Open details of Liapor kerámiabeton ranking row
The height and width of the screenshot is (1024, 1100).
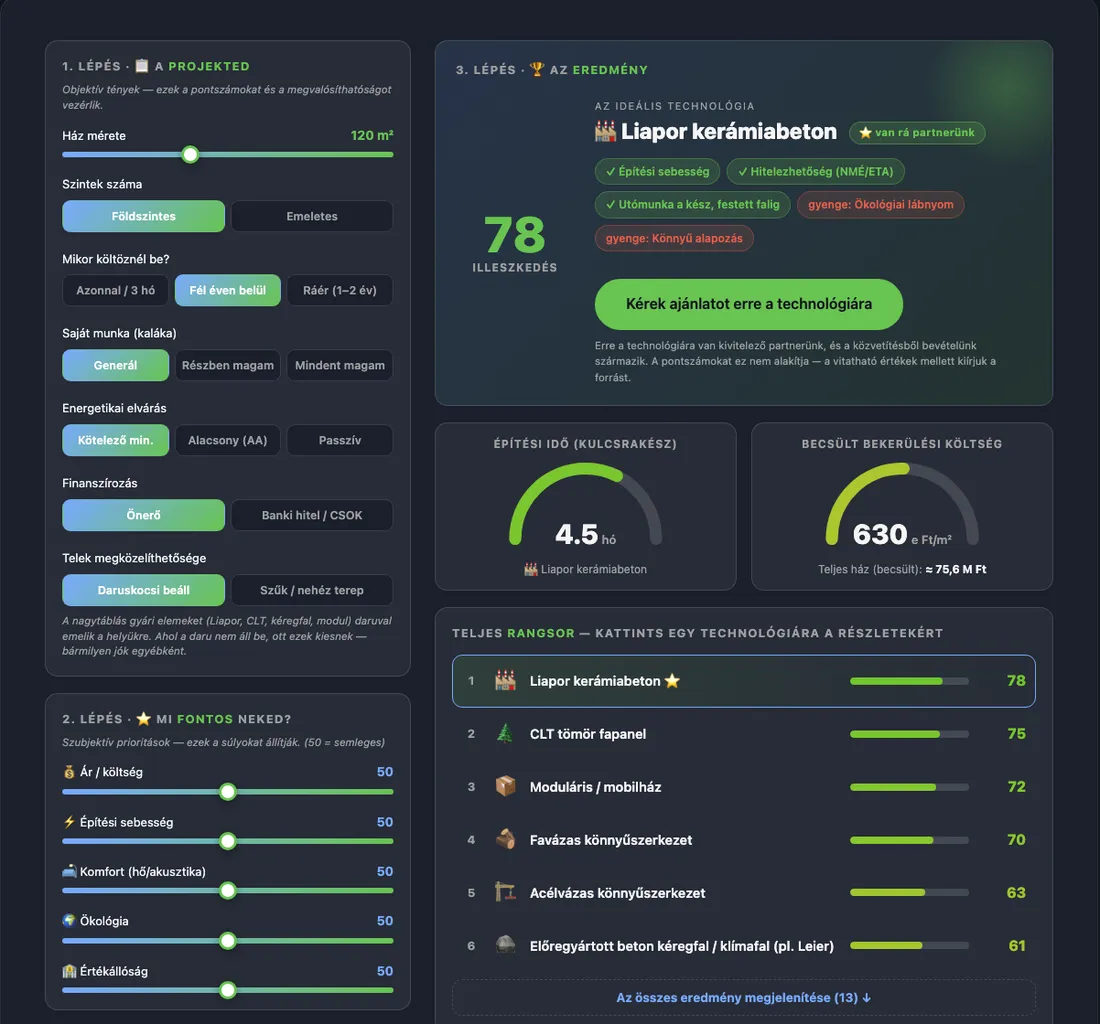point(744,680)
